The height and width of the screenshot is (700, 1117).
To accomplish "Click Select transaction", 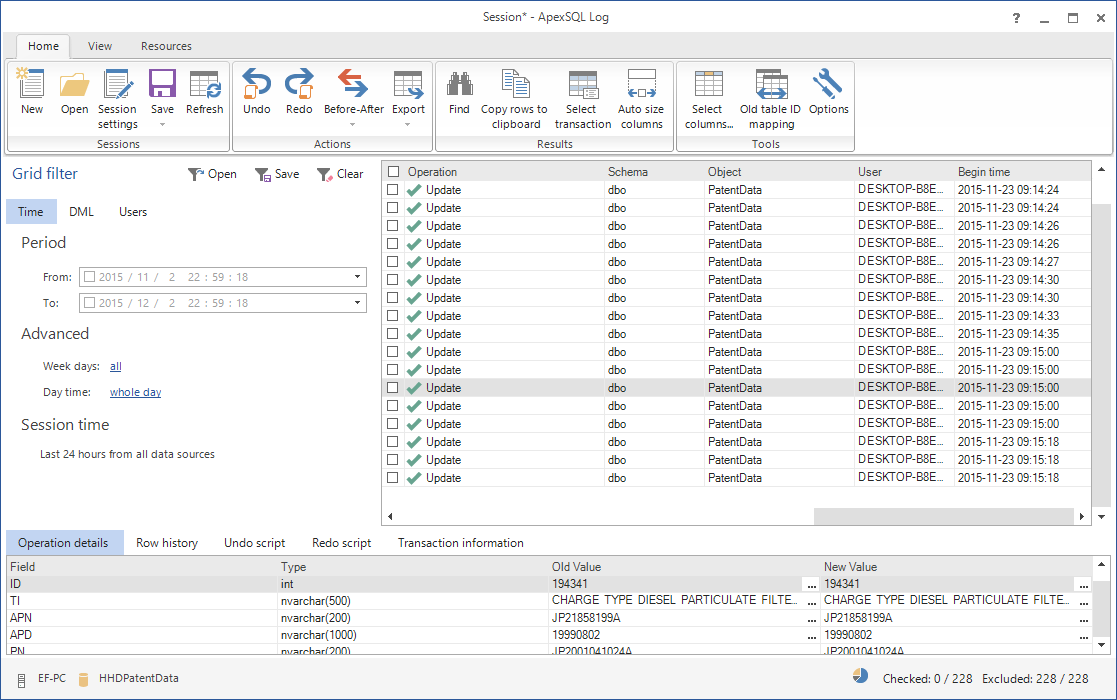I will point(583,98).
